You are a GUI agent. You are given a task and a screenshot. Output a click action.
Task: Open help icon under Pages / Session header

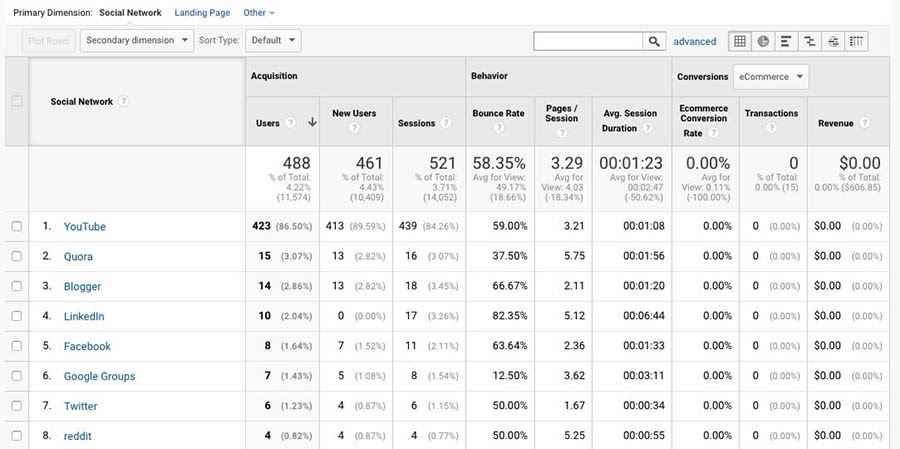562,133
